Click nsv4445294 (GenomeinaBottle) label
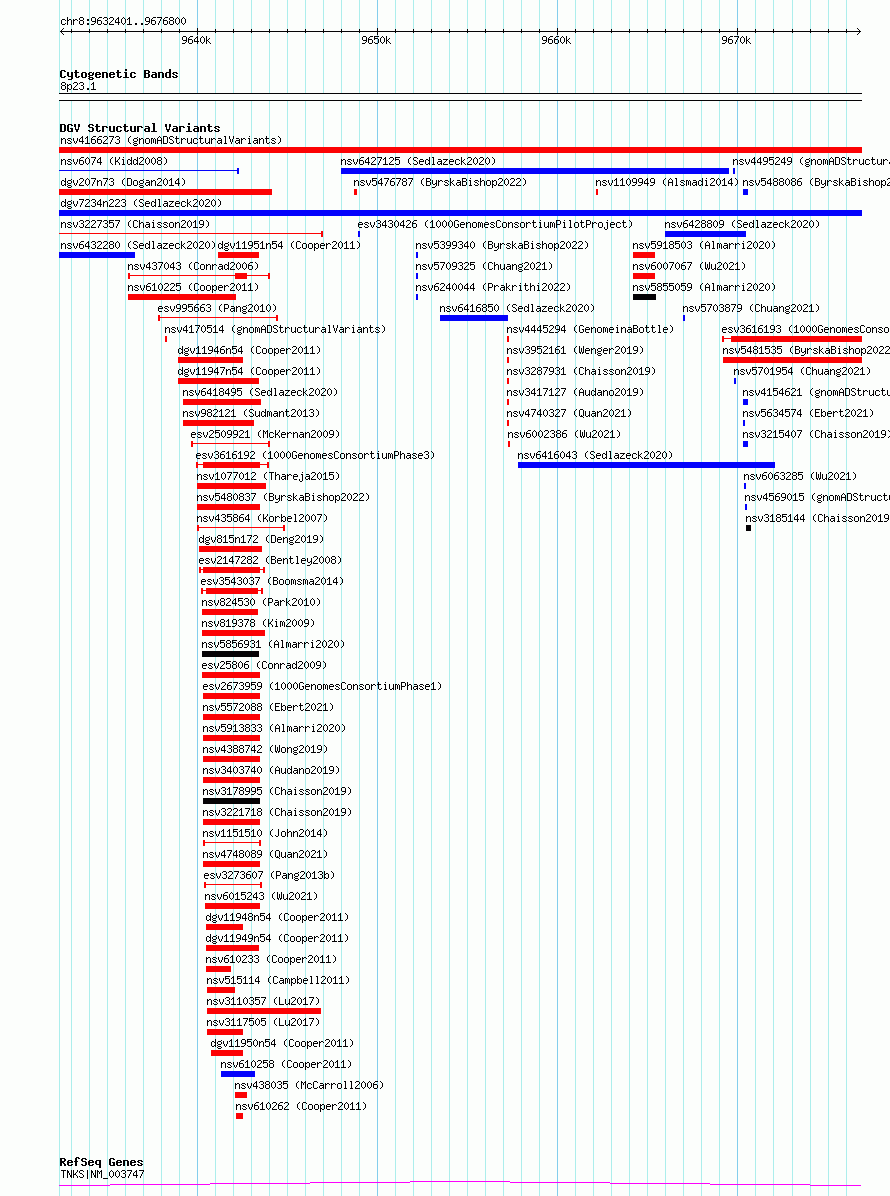The image size is (890, 1196). [590, 330]
